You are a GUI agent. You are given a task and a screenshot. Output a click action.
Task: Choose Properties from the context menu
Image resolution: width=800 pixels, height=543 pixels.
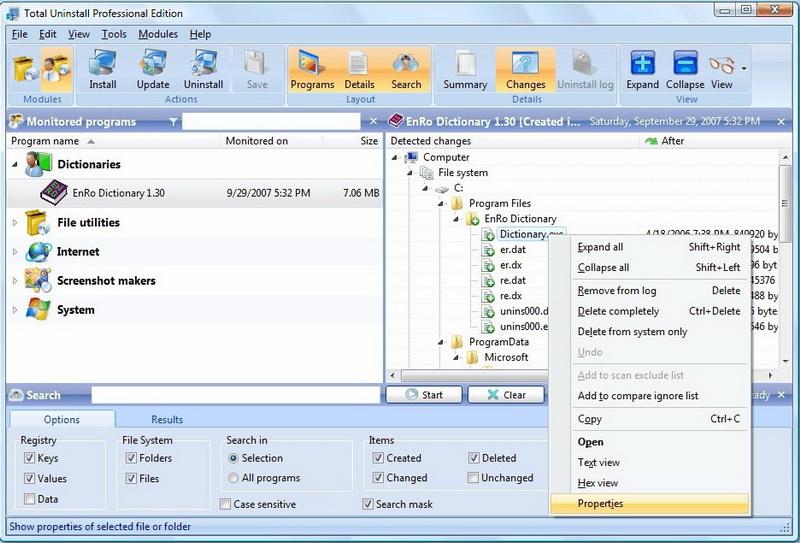pos(600,504)
